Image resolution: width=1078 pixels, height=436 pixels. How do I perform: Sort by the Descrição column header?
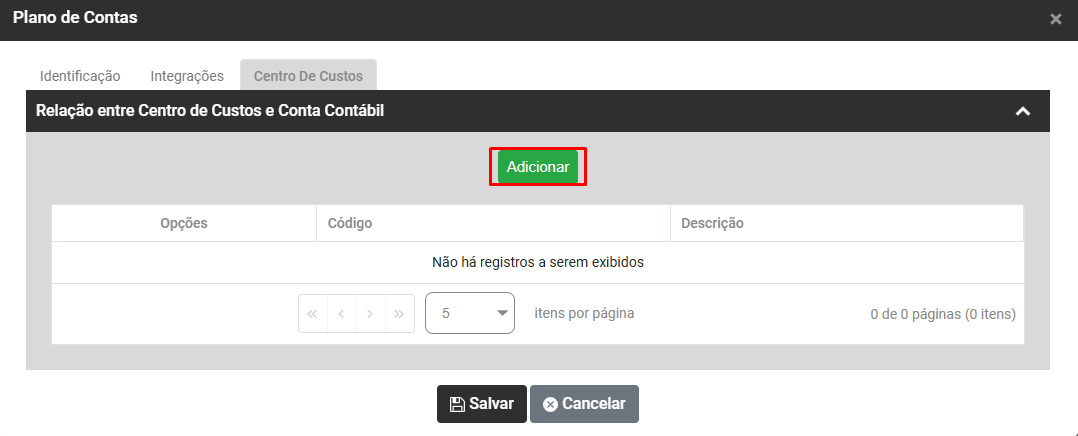pos(712,223)
